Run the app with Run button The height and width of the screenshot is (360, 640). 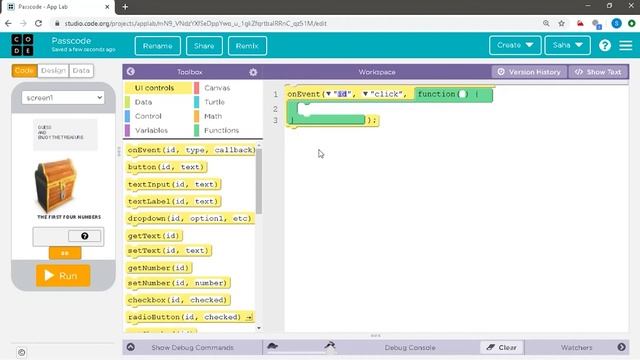coord(63,276)
